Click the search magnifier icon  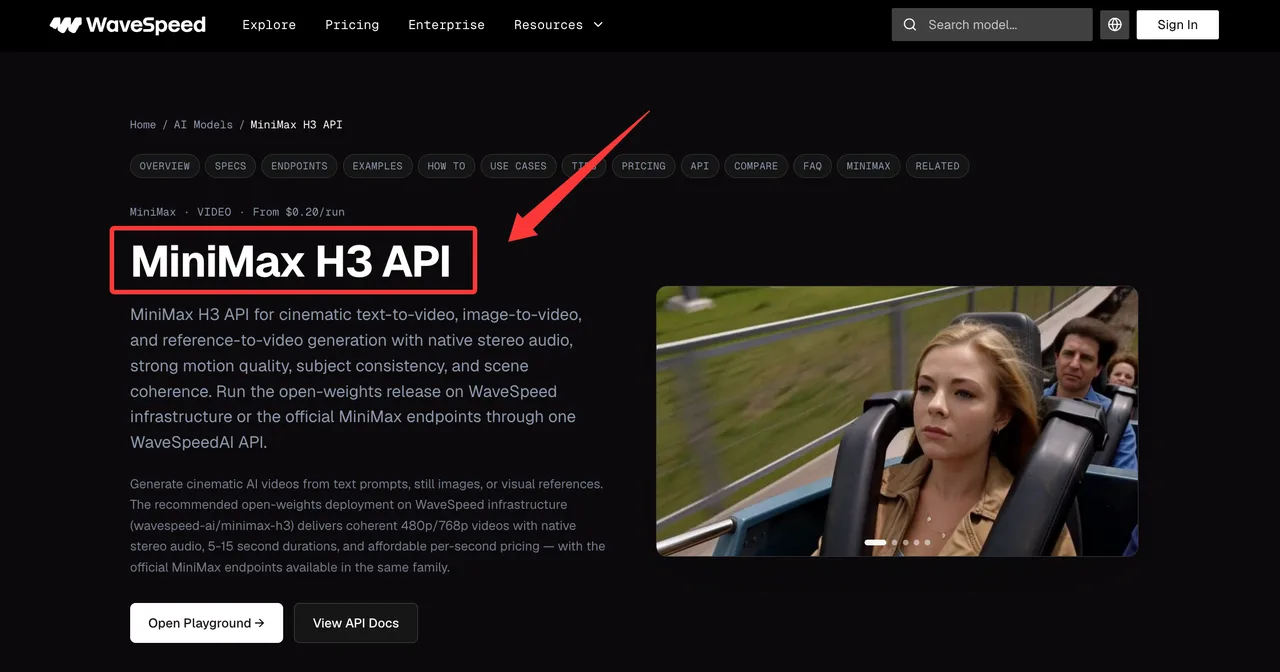coord(910,25)
